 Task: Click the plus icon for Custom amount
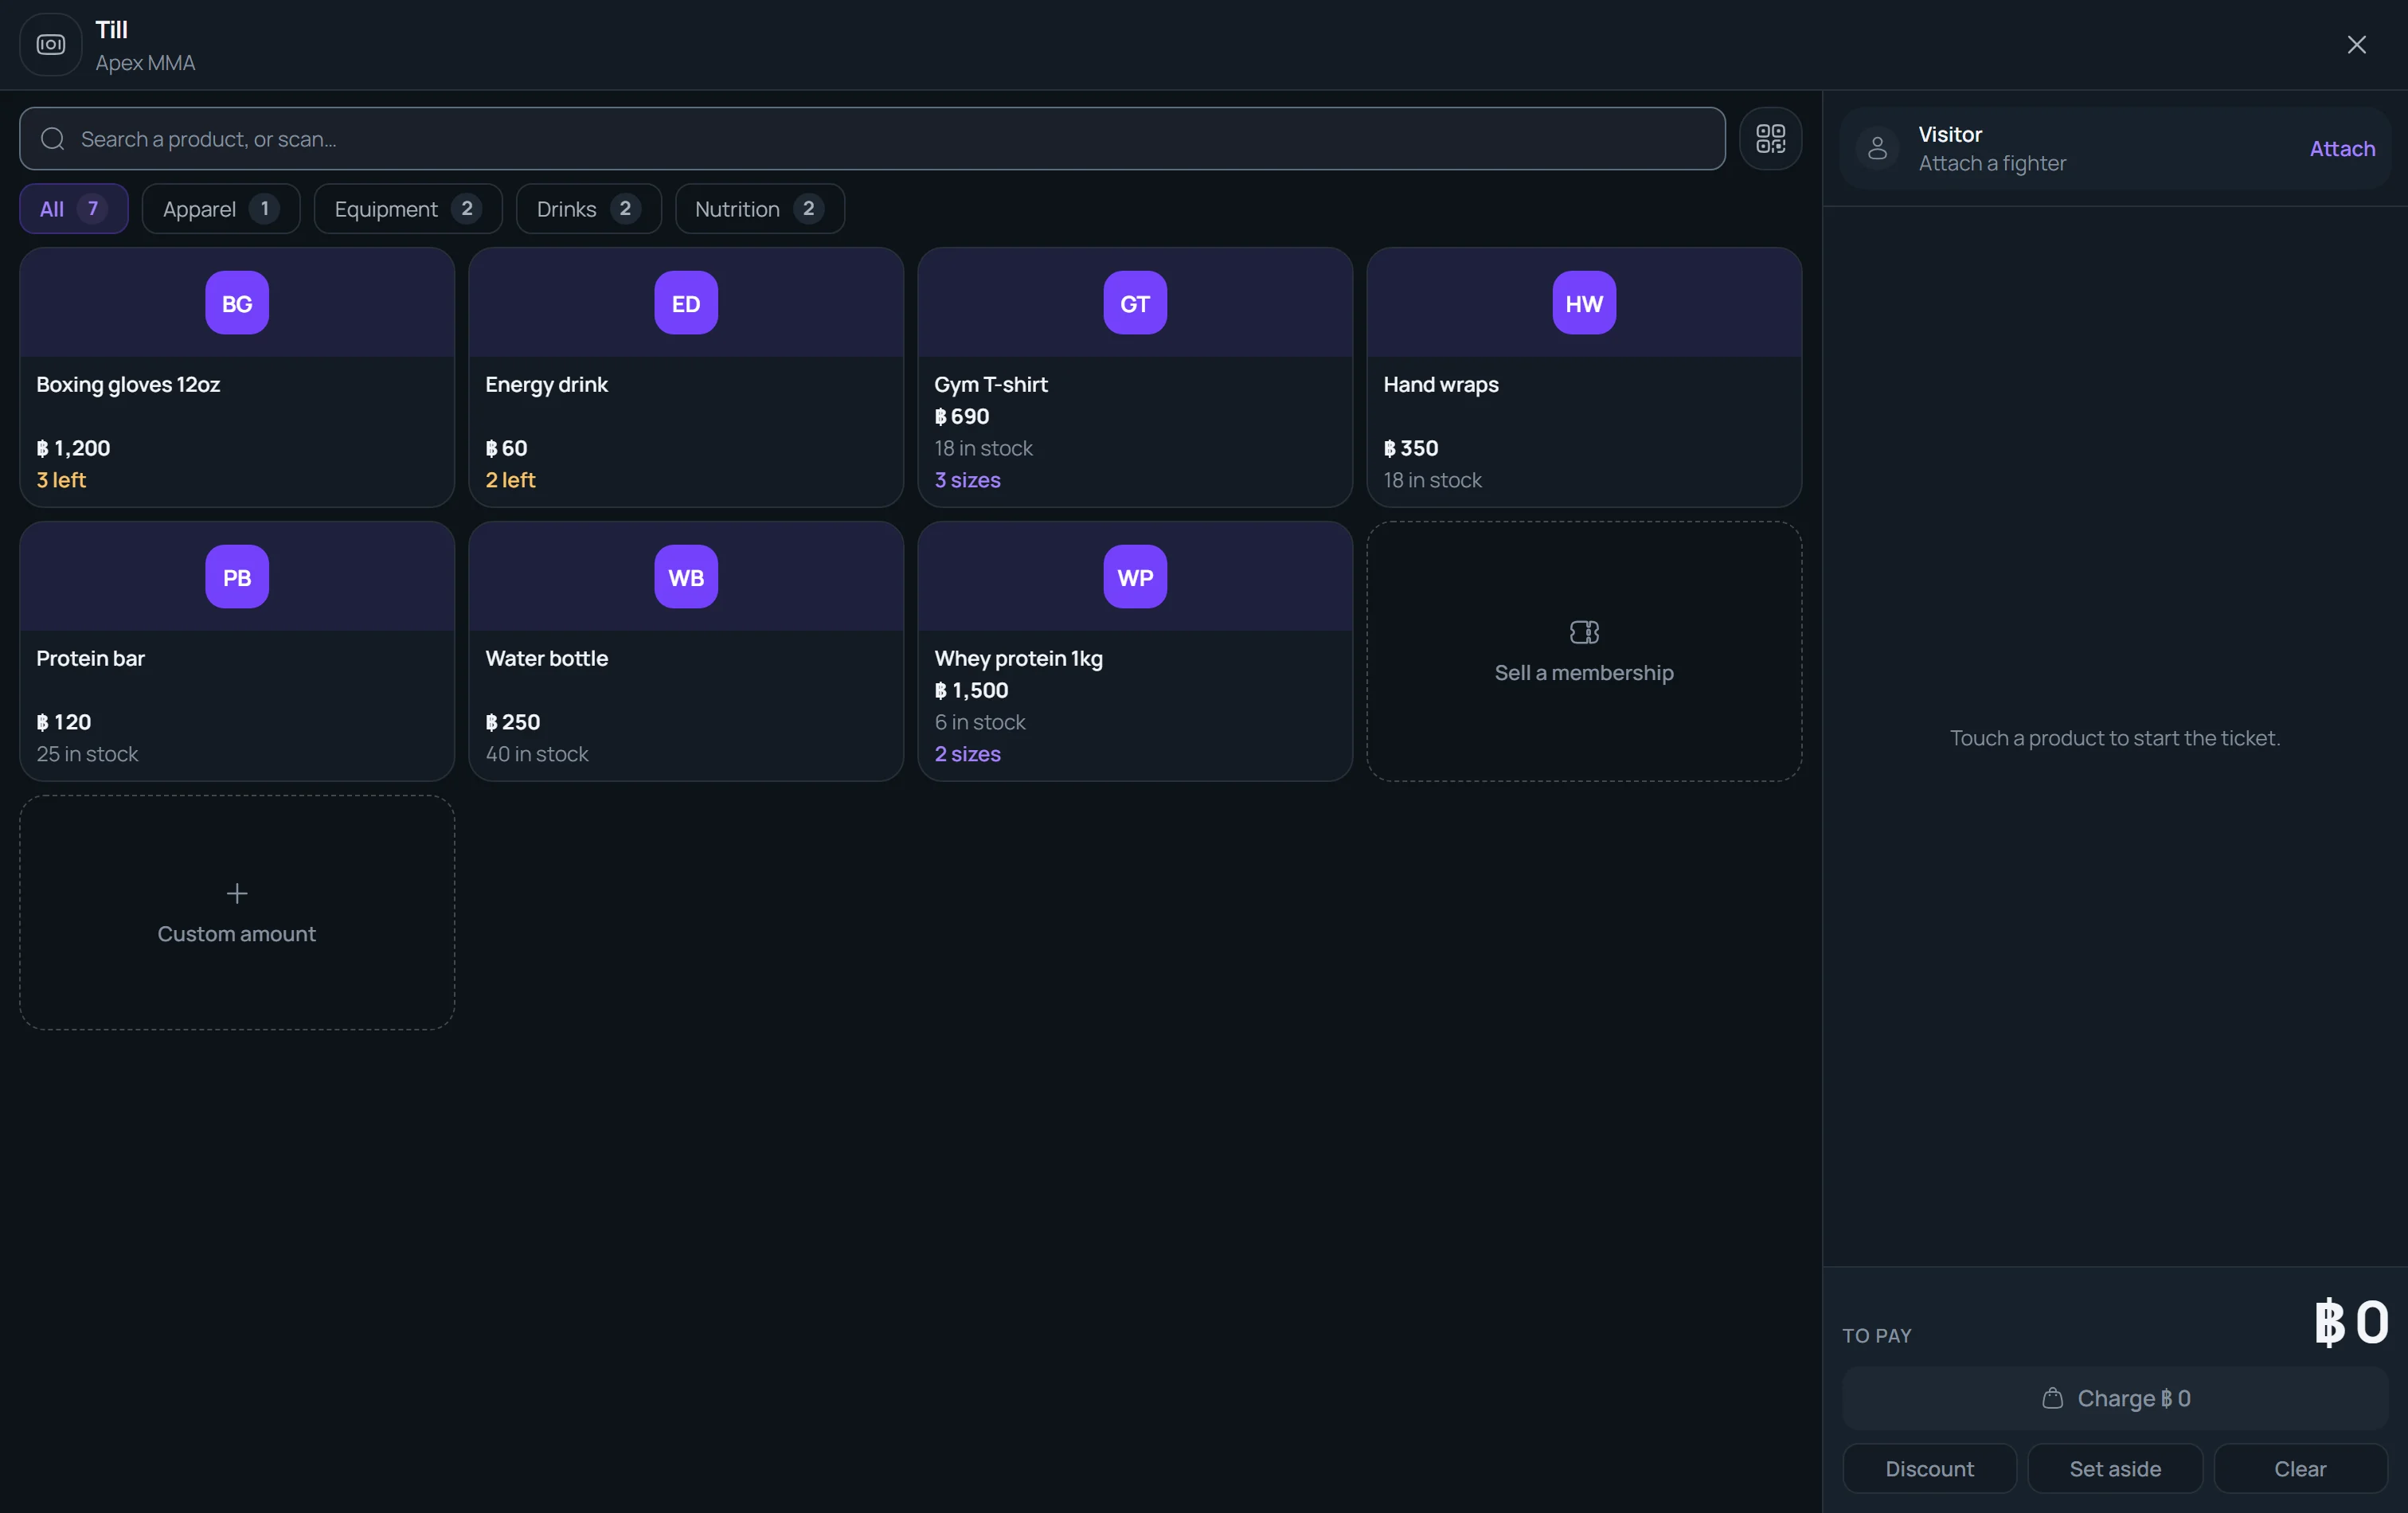237,893
